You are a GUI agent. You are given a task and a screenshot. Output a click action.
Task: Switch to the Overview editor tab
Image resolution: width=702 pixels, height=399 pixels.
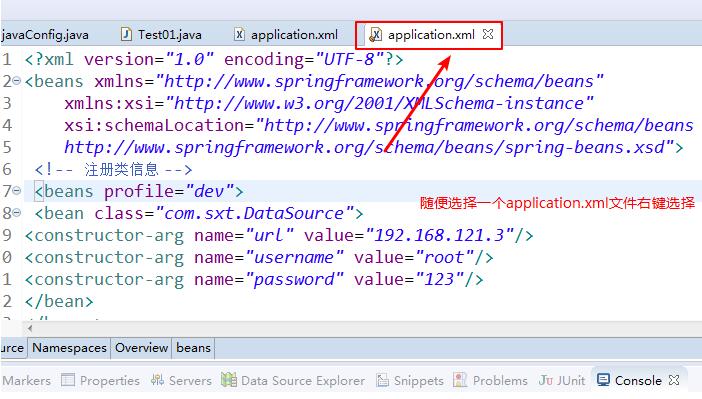141,348
